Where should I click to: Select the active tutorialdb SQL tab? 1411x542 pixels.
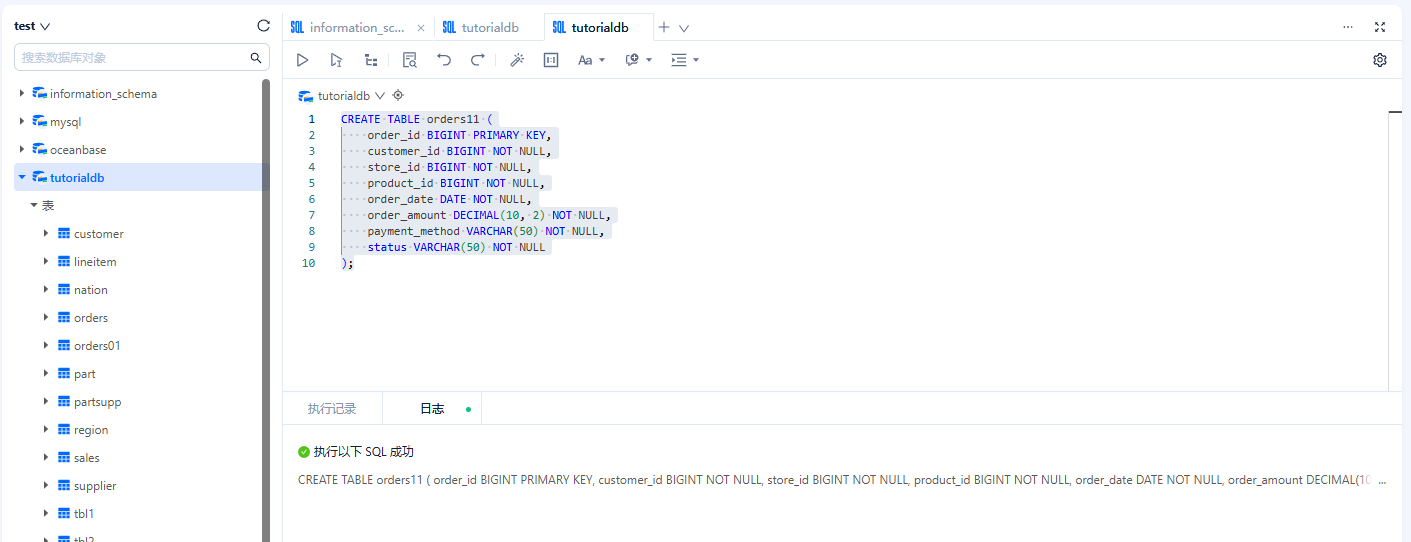(x=598, y=28)
